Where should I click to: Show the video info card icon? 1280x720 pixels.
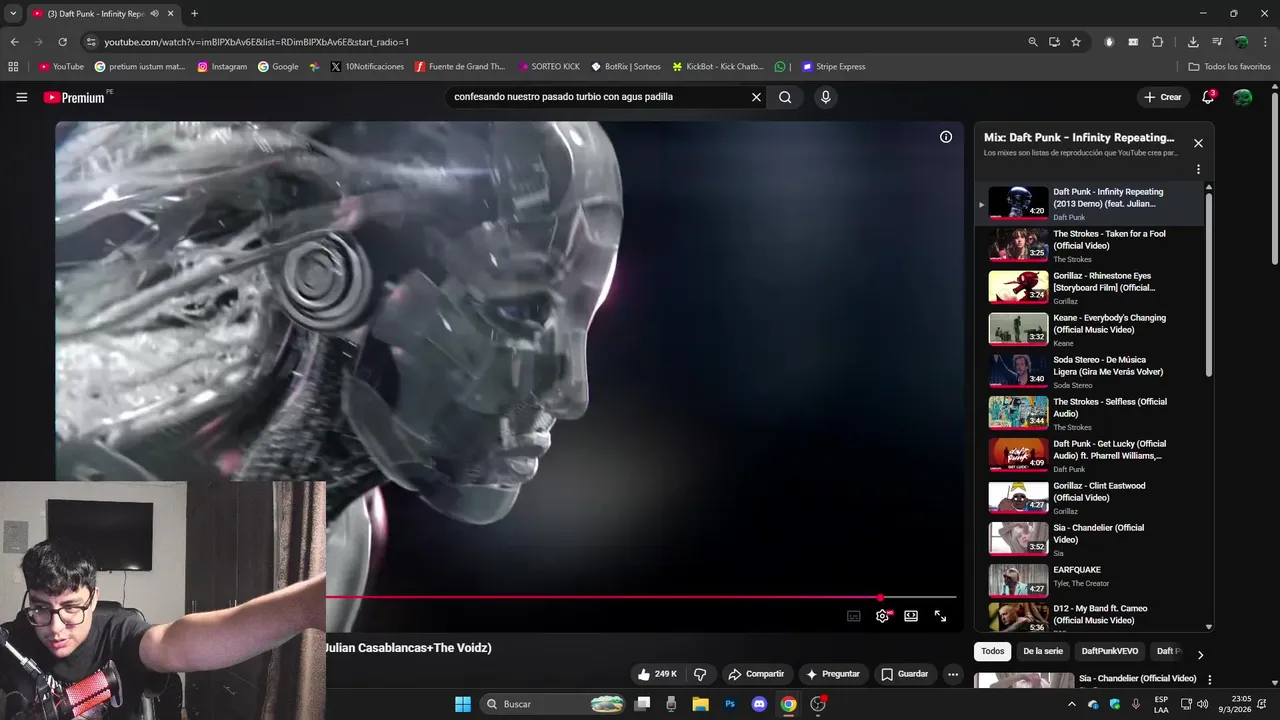(946, 137)
